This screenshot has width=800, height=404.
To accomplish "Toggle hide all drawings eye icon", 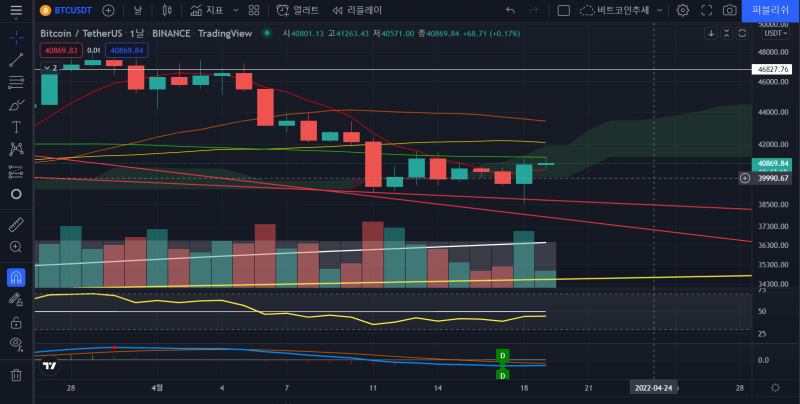I will pyautogui.click(x=16, y=344).
